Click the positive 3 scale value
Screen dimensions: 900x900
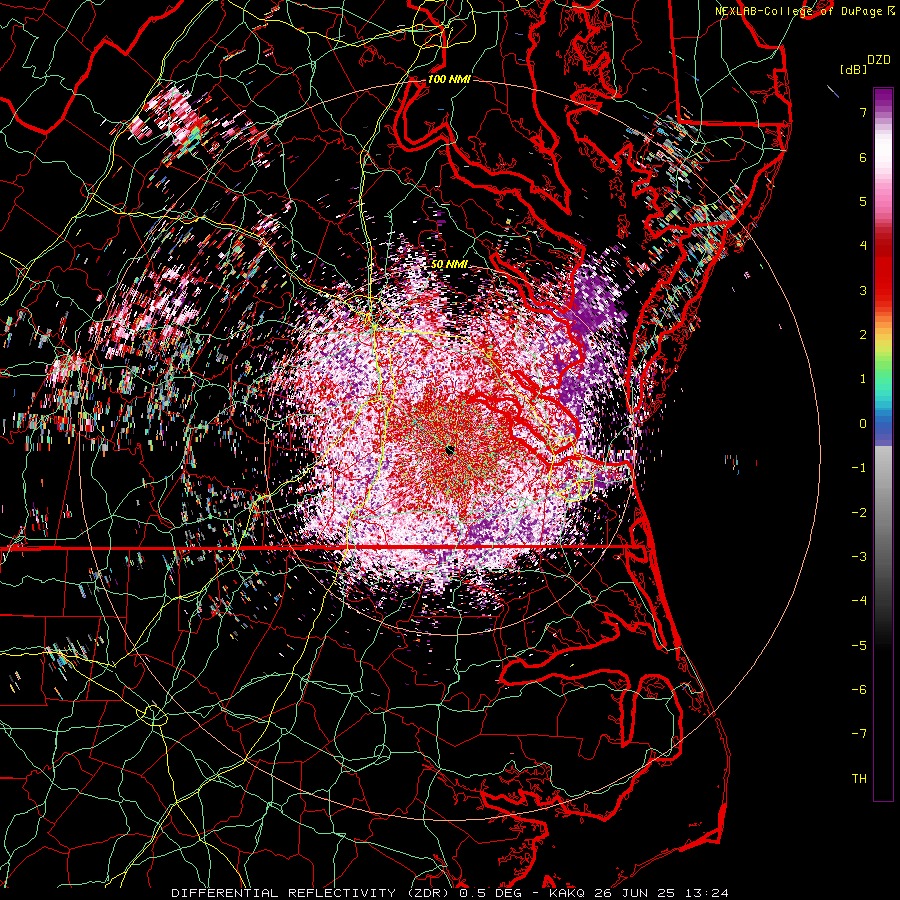coord(863,290)
